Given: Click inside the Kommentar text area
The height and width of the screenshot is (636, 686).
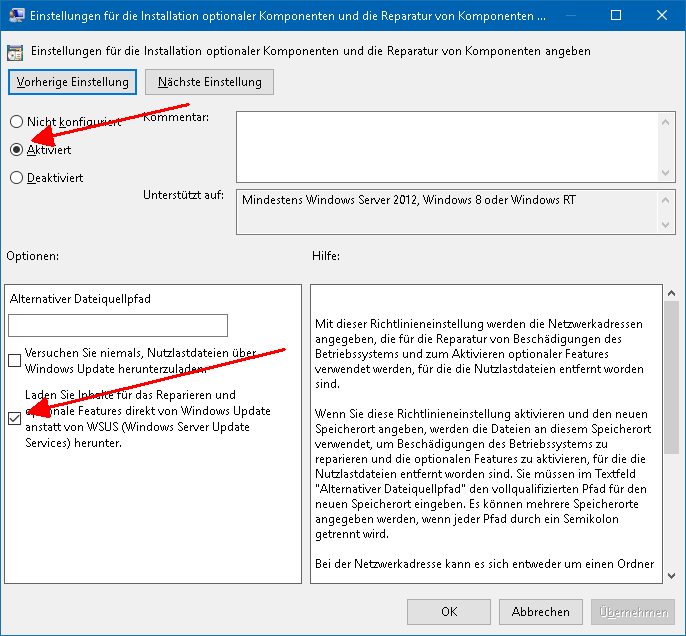Looking at the screenshot, I should (x=445, y=146).
